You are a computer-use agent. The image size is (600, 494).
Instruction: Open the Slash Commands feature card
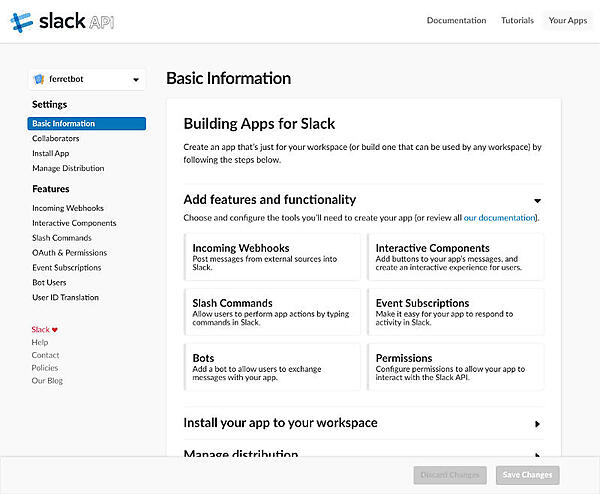(272, 312)
